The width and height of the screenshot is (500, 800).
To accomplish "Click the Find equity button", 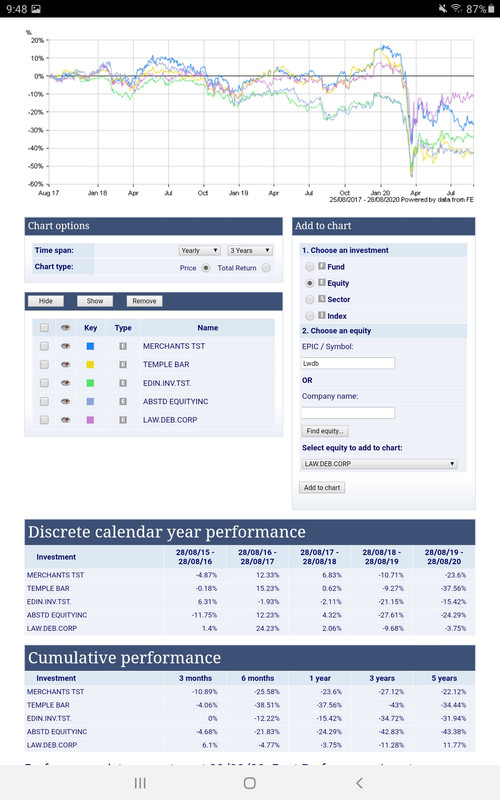I will pos(325,431).
